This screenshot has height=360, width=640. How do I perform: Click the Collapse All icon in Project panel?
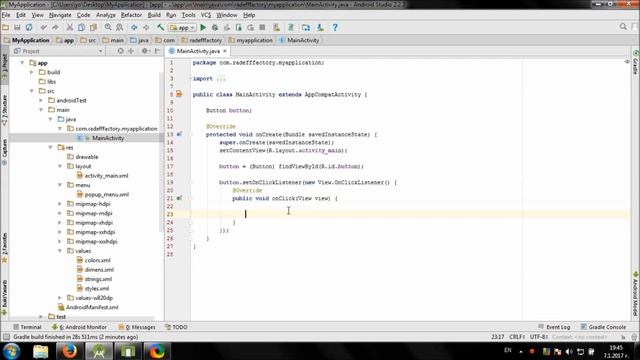point(131,51)
